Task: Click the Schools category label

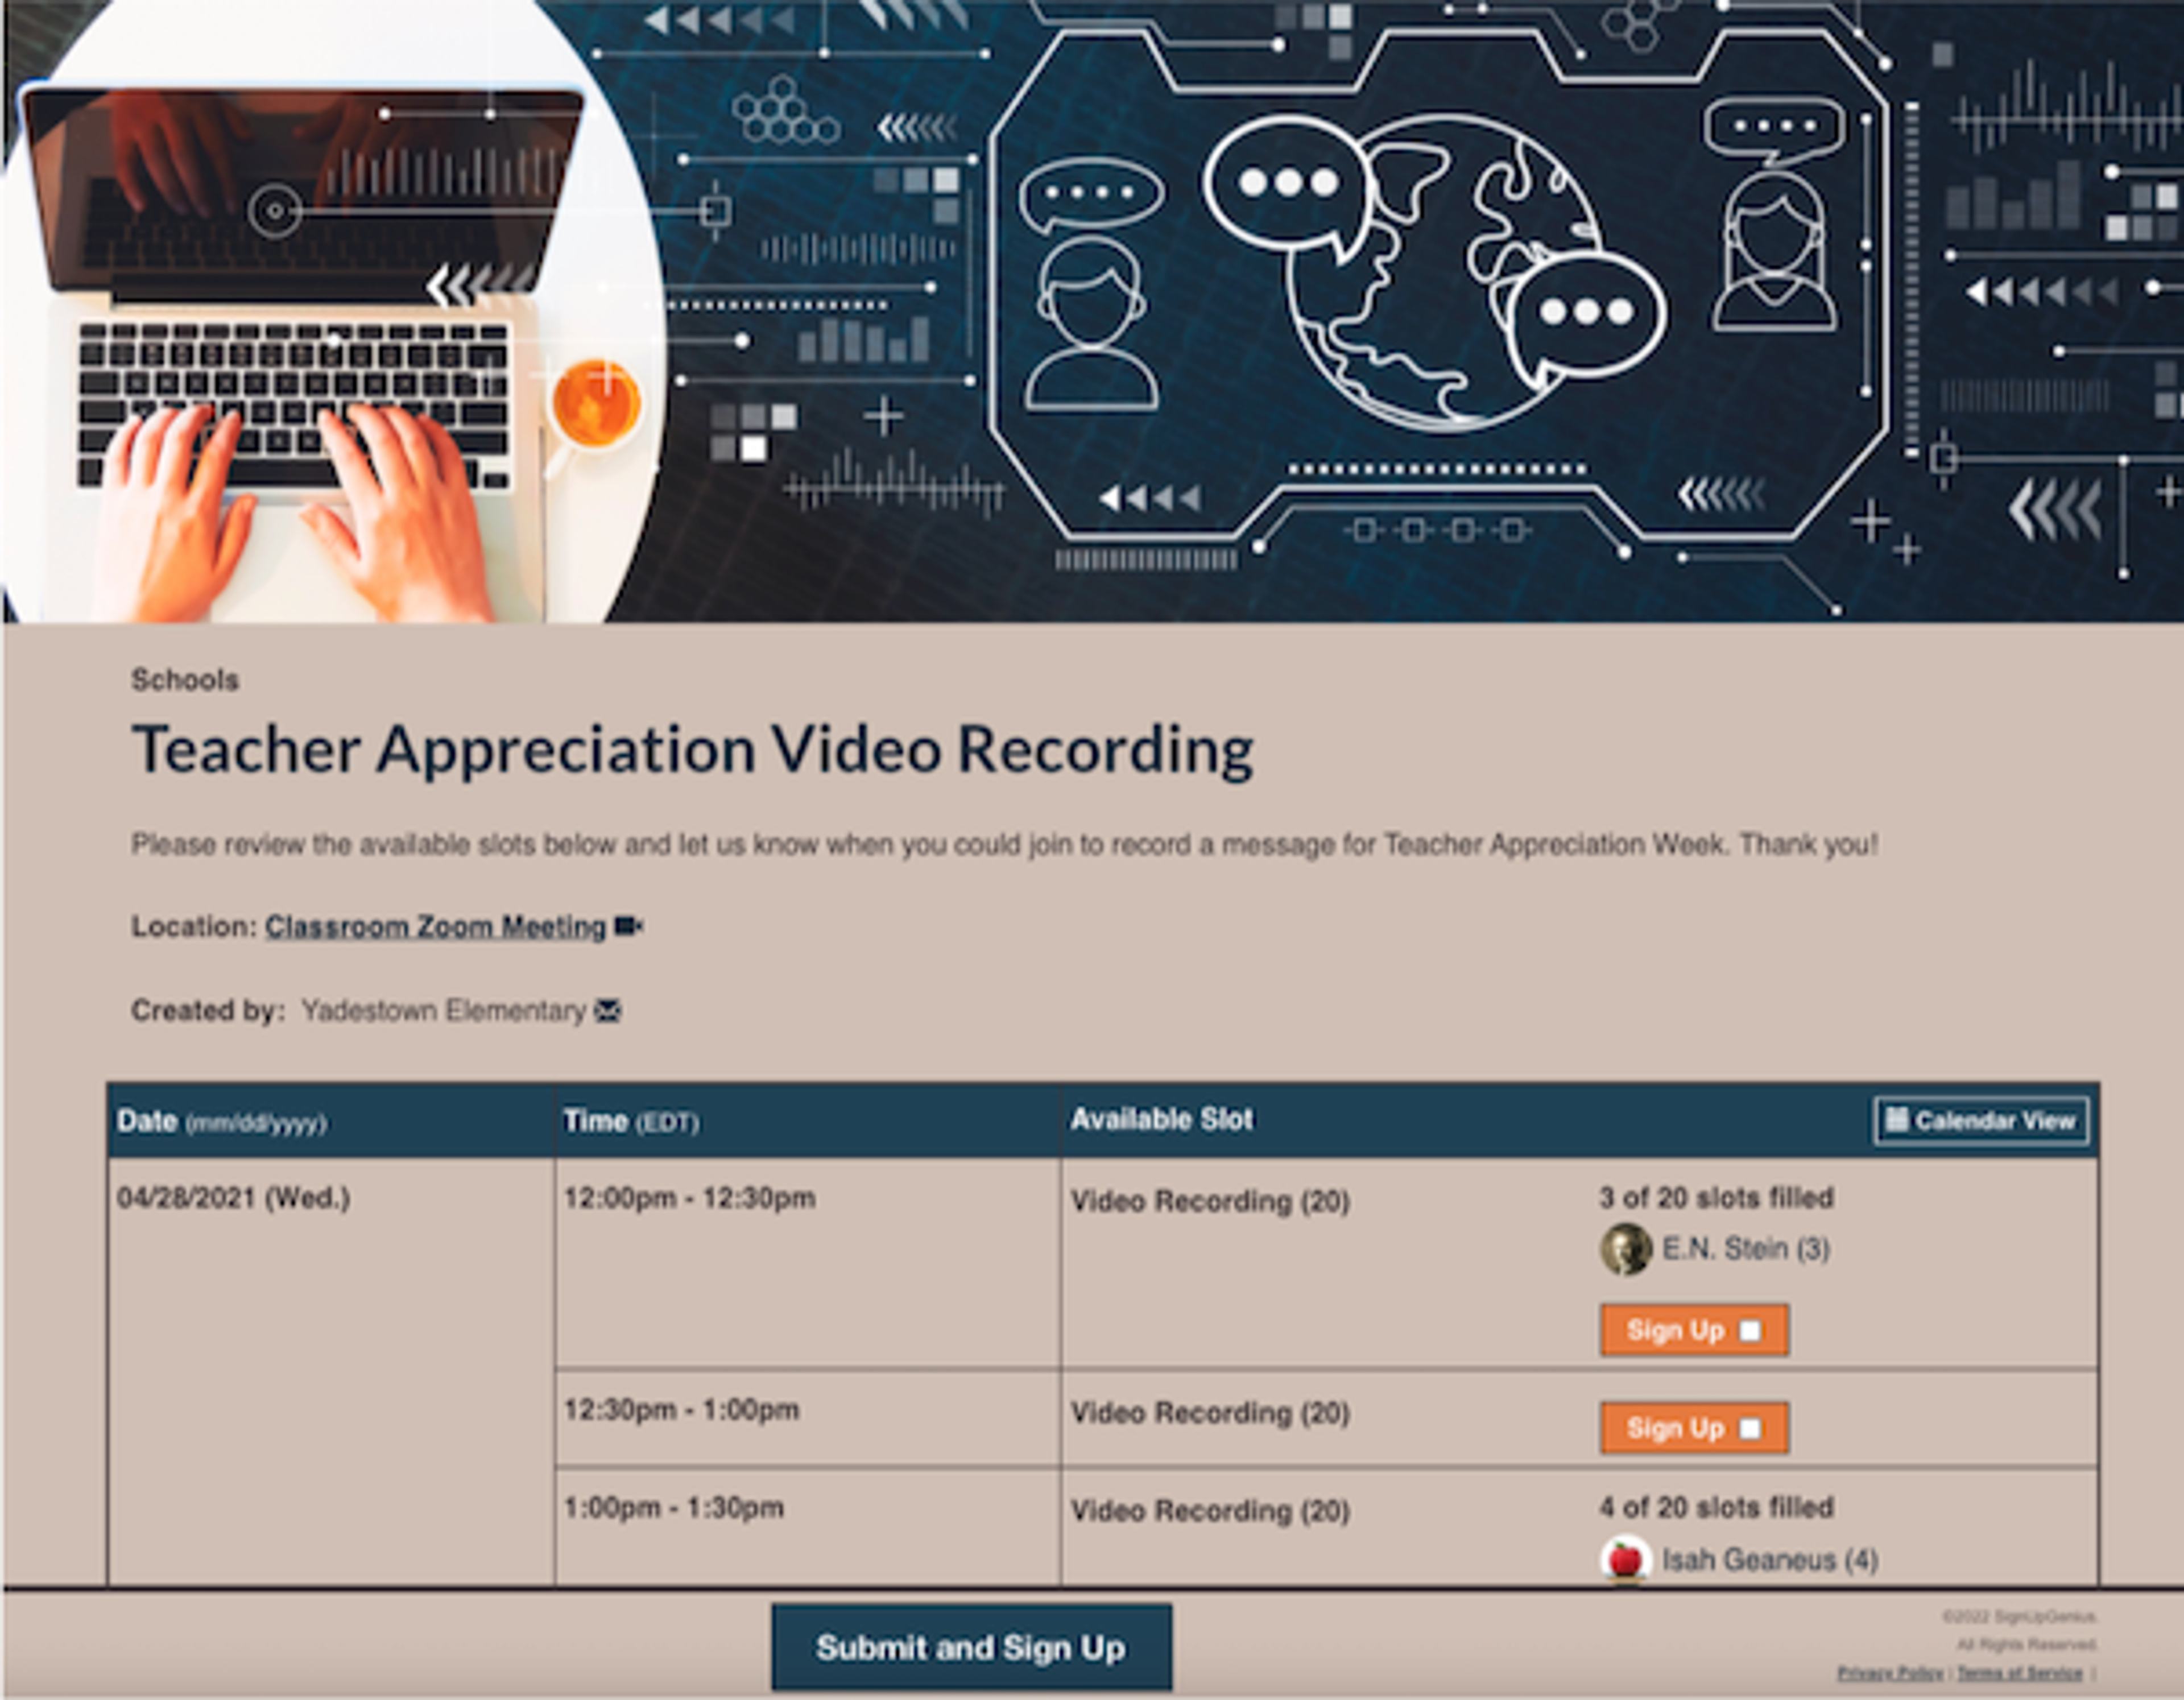Action: pyautogui.click(x=185, y=680)
